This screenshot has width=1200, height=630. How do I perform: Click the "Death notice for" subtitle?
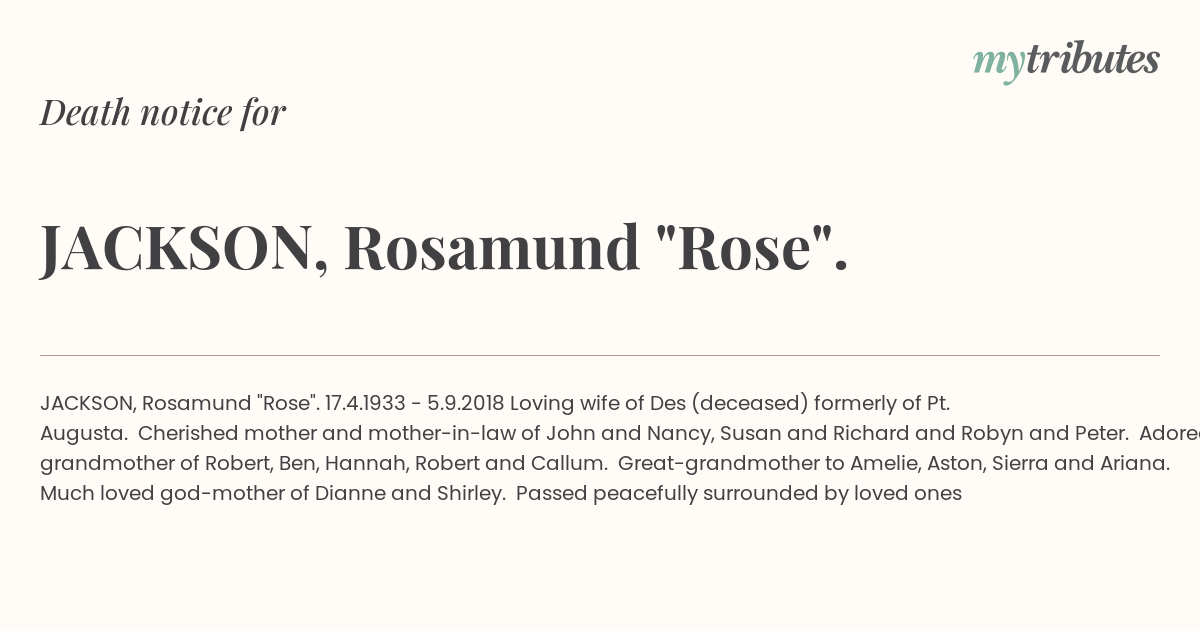point(163,112)
